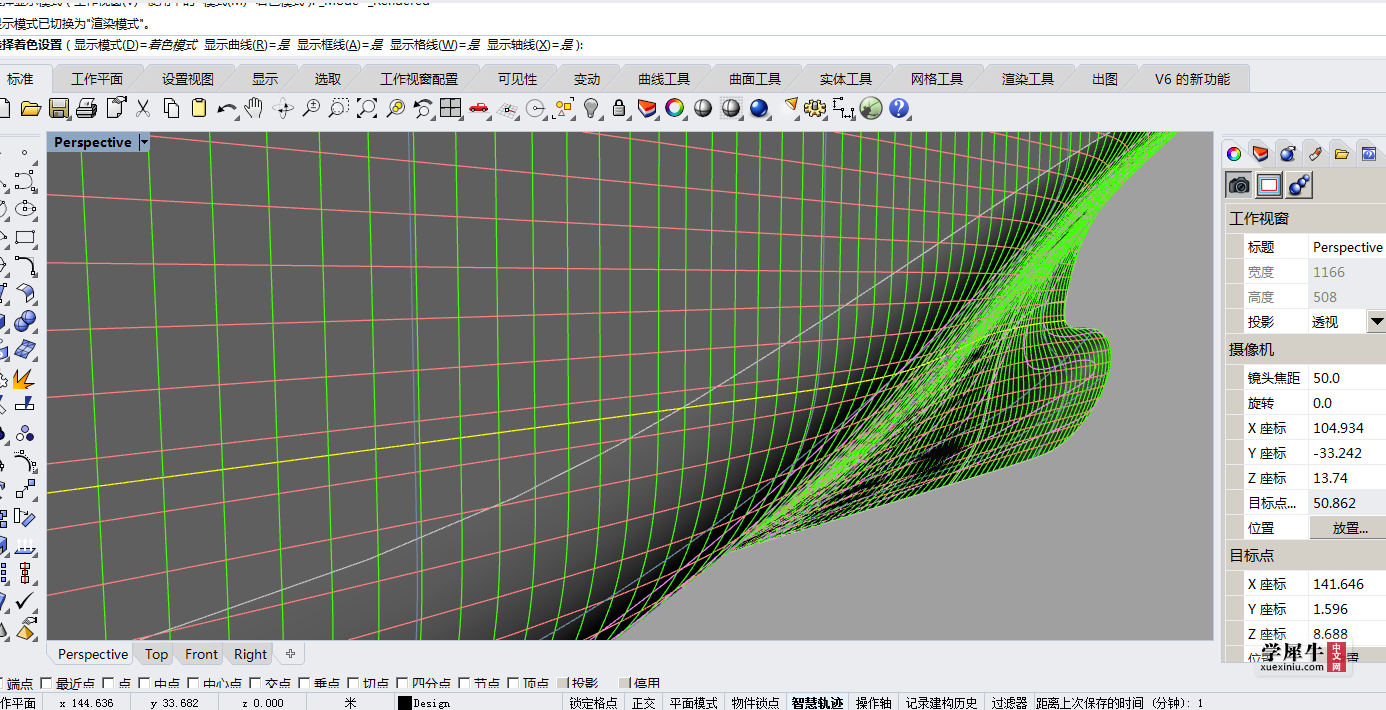Click the Zoom Extents icon
This screenshot has height=710, width=1386.
tap(367, 108)
